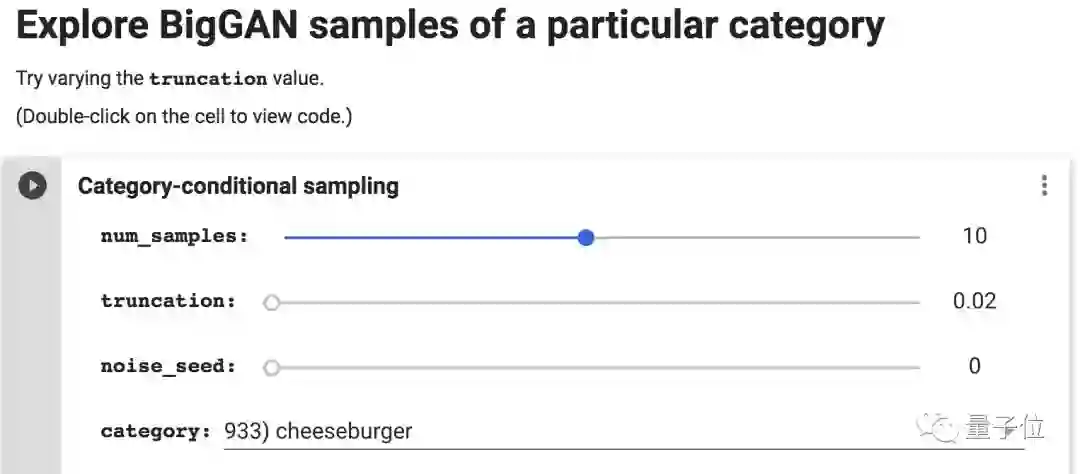The width and height of the screenshot is (1080, 474).
Task: Grab the num_samples slider handle
Action: pyautogui.click(x=586, y=237)
